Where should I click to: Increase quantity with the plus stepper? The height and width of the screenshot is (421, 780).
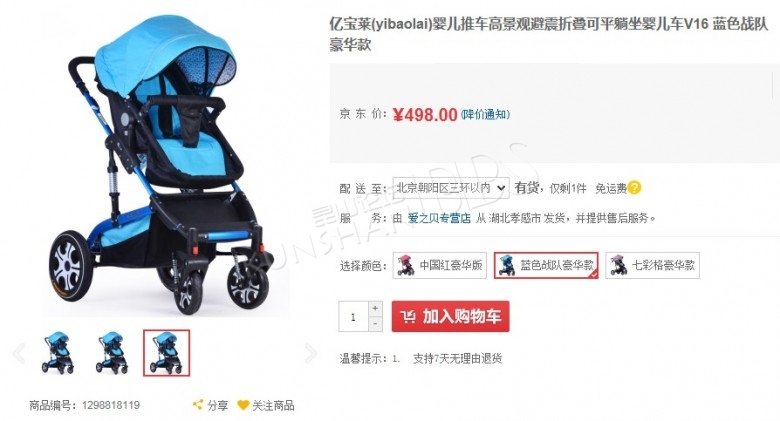coord(375,309)
